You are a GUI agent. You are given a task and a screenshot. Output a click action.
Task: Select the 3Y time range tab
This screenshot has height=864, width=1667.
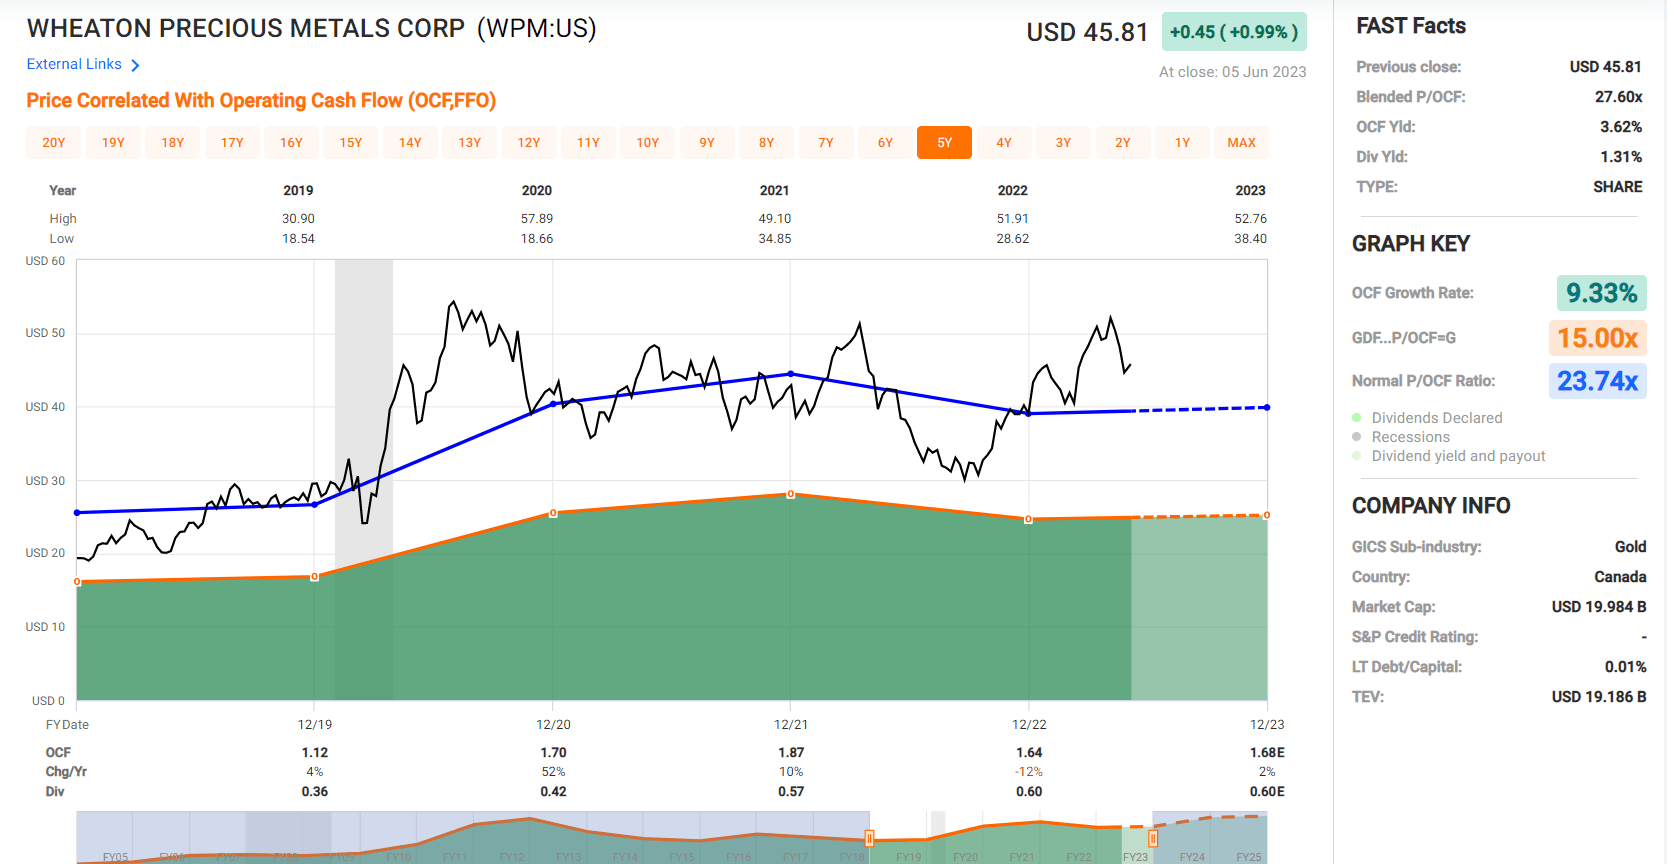[x=1063, y=143]
